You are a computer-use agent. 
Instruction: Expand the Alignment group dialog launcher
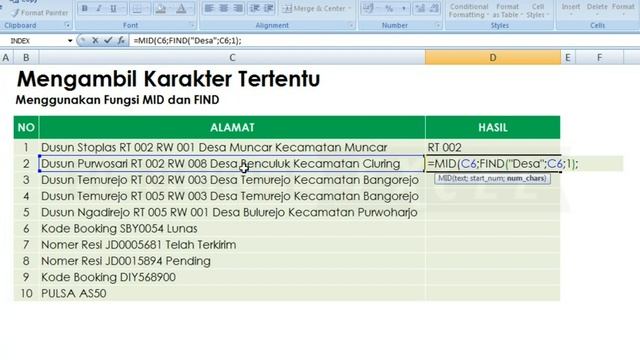[x=351, y=25]
